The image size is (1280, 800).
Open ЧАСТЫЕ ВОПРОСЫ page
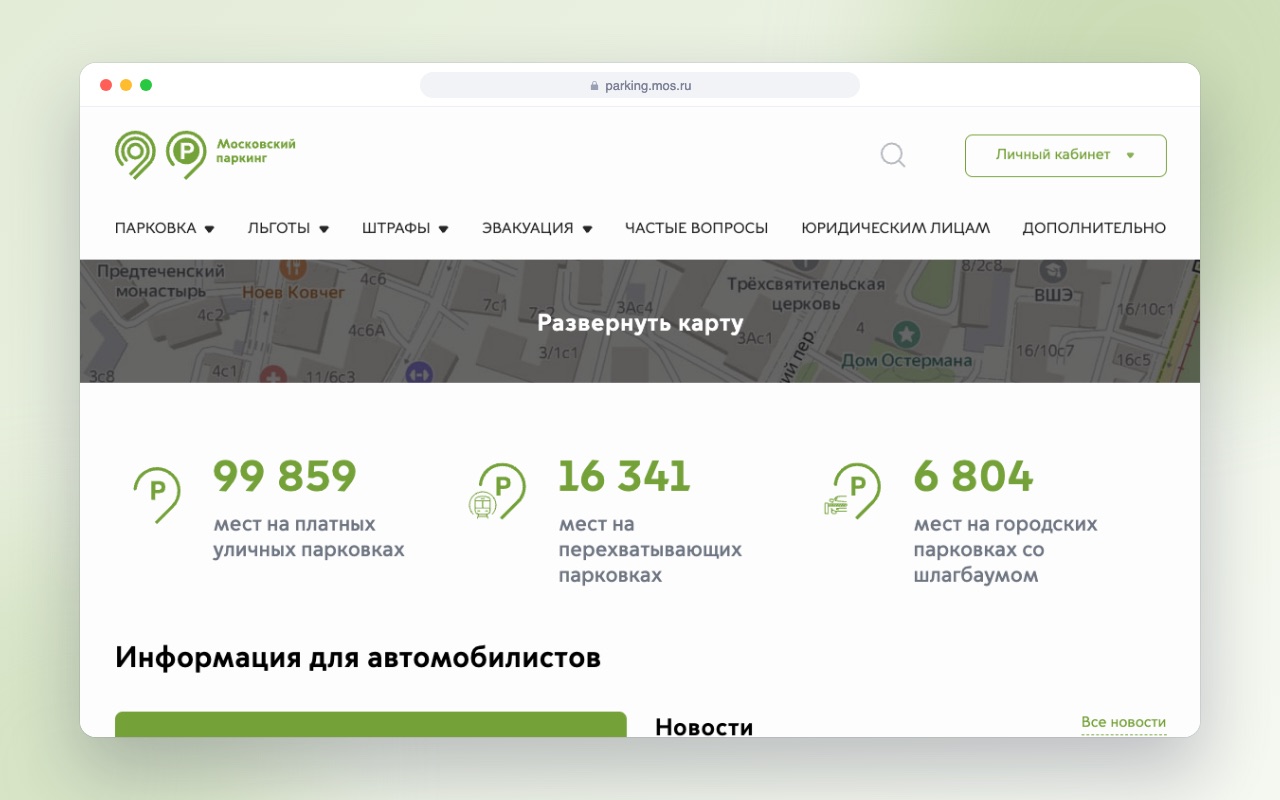696,228
